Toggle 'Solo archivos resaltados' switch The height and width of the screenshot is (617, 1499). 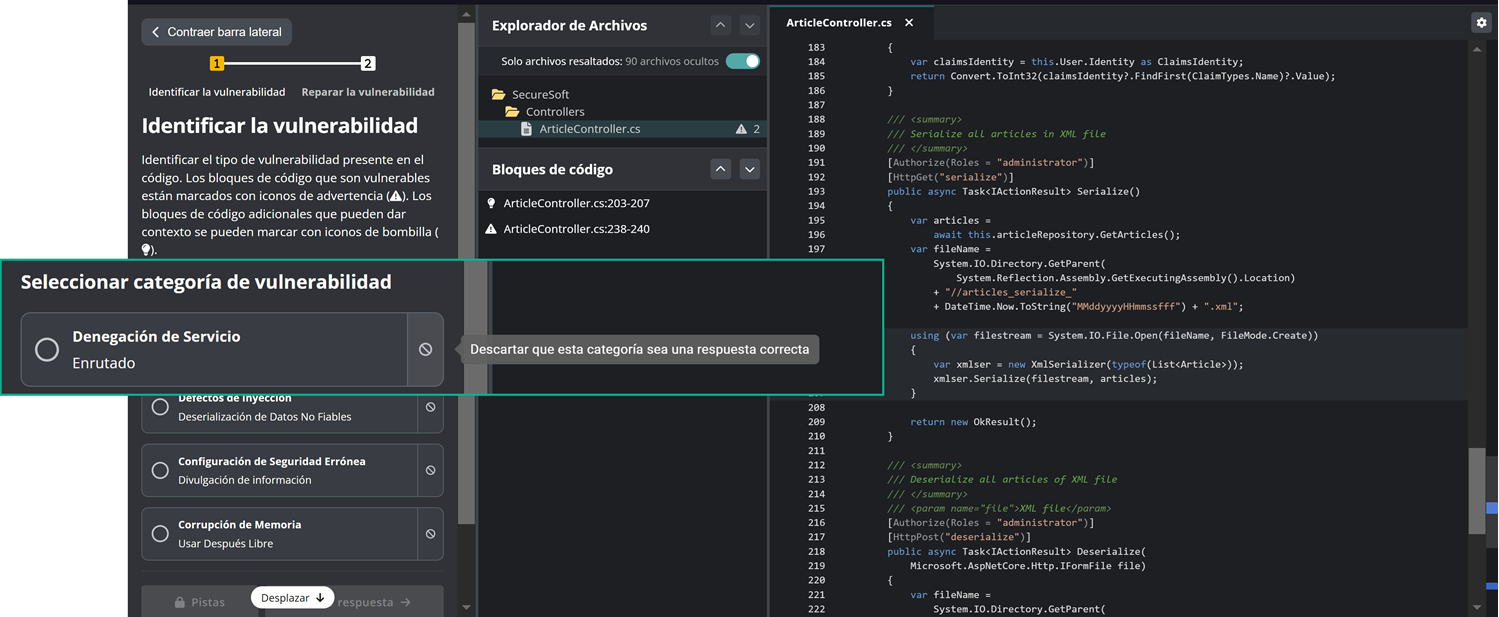[742, 61]
